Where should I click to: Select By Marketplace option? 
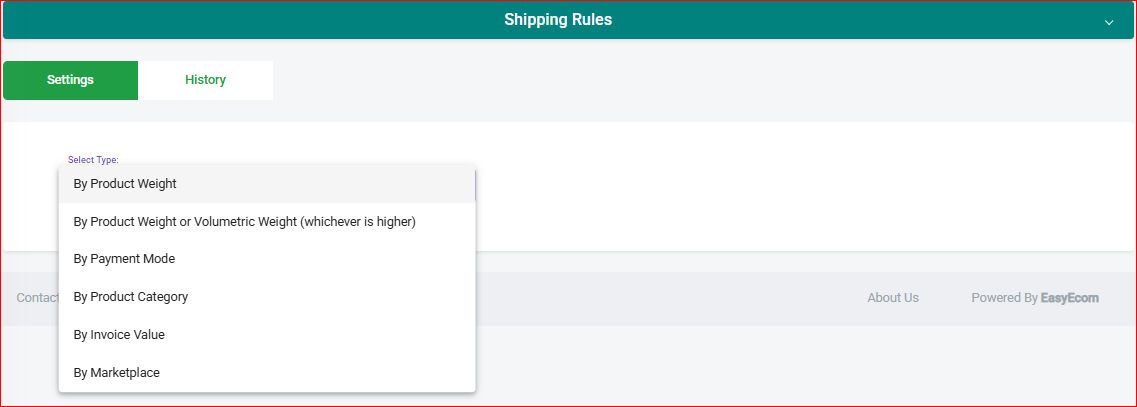pyautogui.click(x=267, y=372)
